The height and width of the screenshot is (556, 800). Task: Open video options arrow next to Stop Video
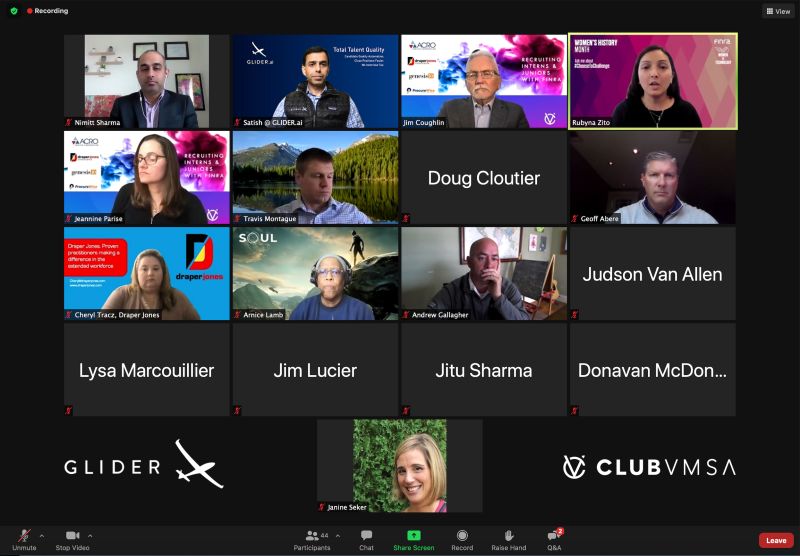[x=90, y=536]
